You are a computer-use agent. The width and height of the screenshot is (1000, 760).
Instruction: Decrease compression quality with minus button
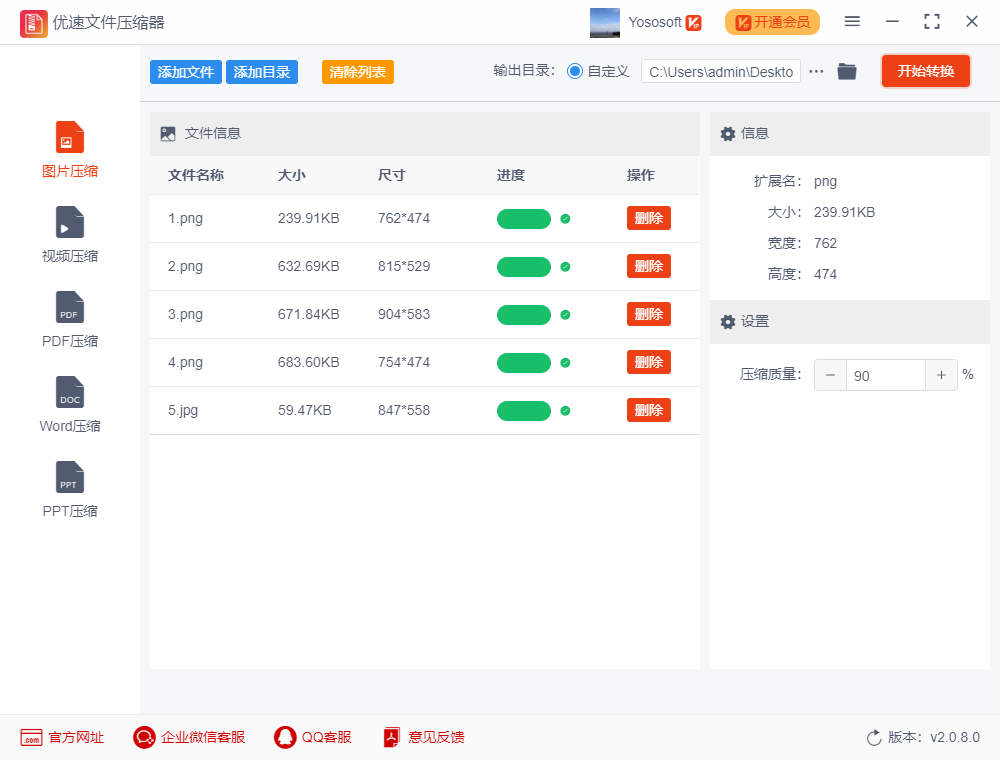click(830, 375)
